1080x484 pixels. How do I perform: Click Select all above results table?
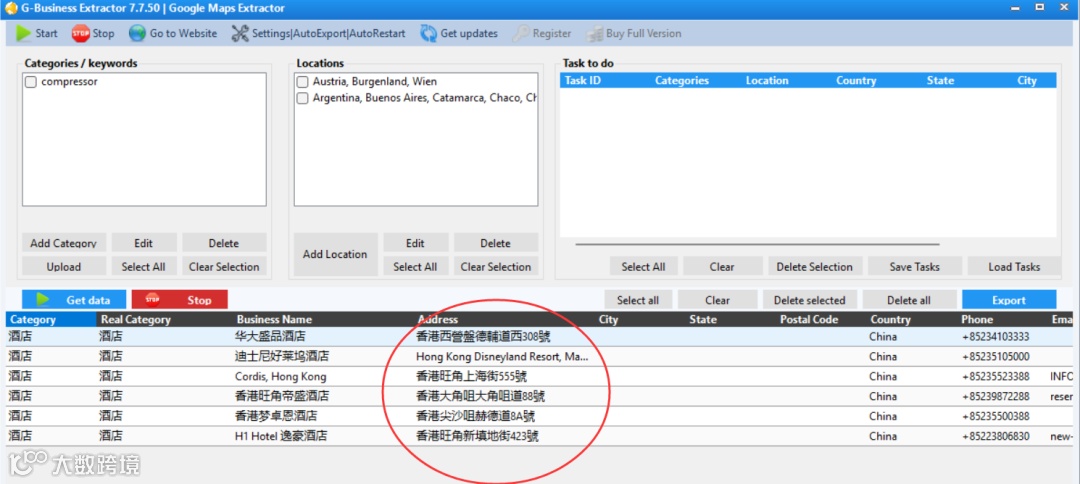638,299
